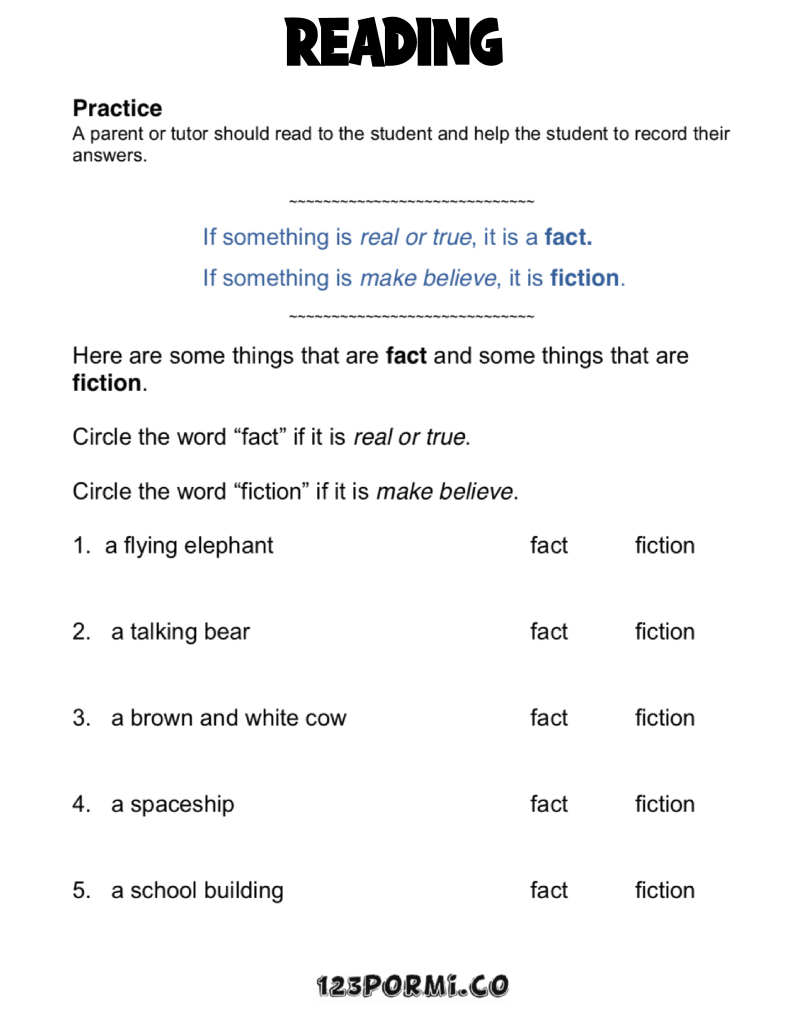
Task: Click the Practice section heading
Action: pyautogui.click(x=117, y=108)
